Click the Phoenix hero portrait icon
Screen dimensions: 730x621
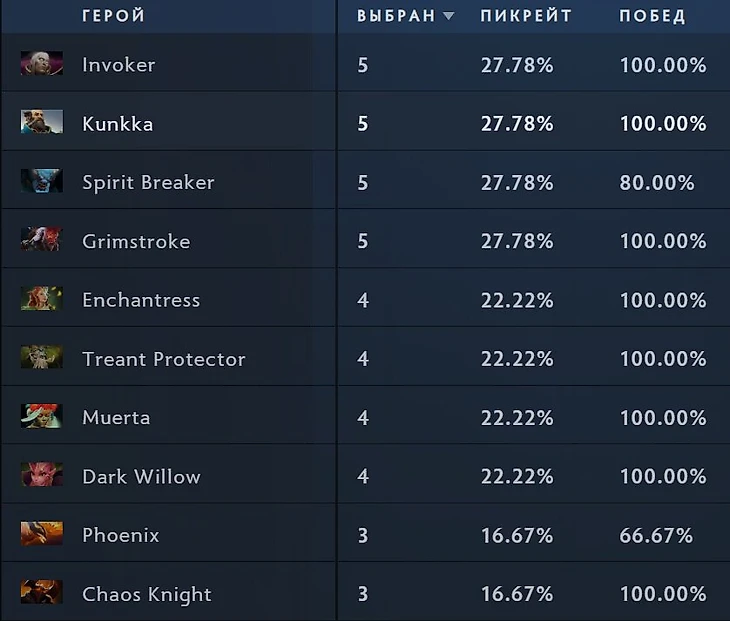tap(41, 535)
